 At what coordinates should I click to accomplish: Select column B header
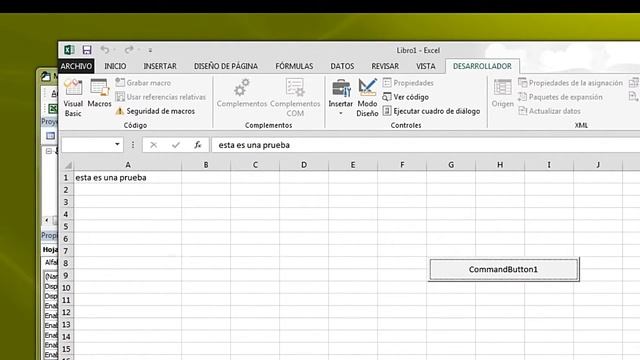(x=206, y=165)
